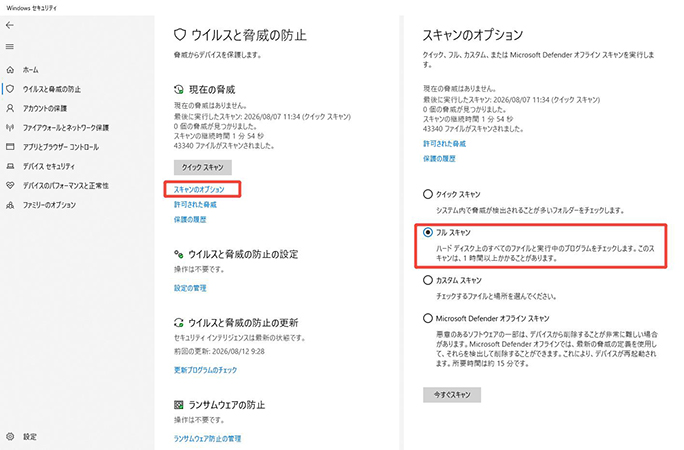
Task: Click the 現在の脅威 section heading
Action: [212, 89]
